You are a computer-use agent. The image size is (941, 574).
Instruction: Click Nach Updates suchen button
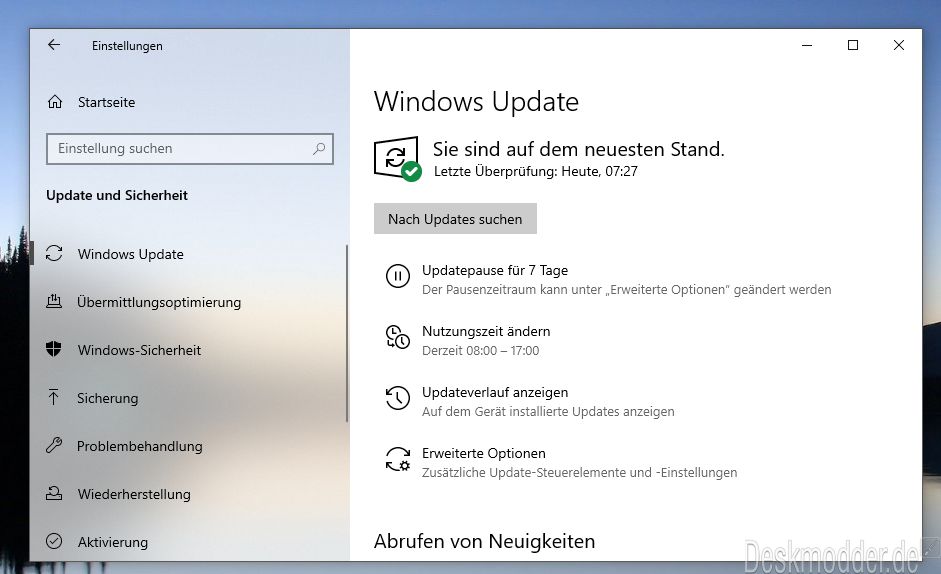(455, 219)
